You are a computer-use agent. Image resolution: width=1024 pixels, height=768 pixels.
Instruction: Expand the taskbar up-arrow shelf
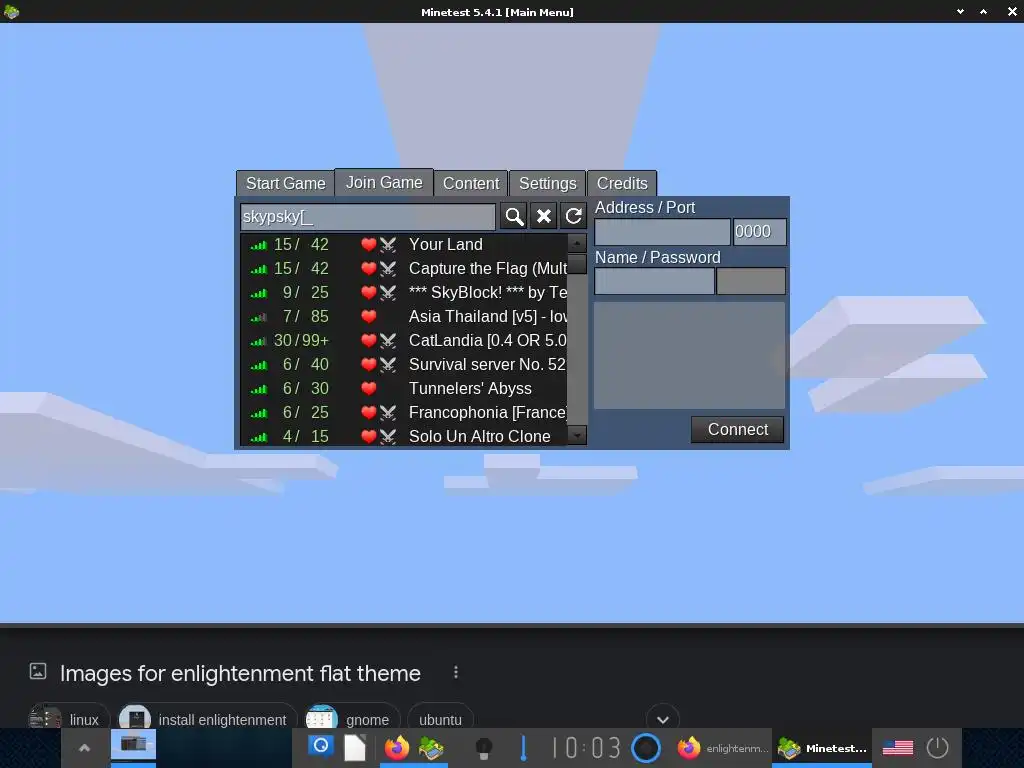point(84,748)
